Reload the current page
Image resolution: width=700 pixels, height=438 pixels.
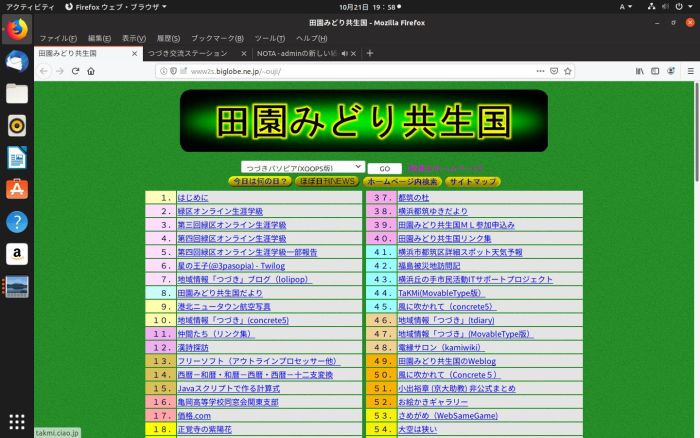click(x=75, y=71)
